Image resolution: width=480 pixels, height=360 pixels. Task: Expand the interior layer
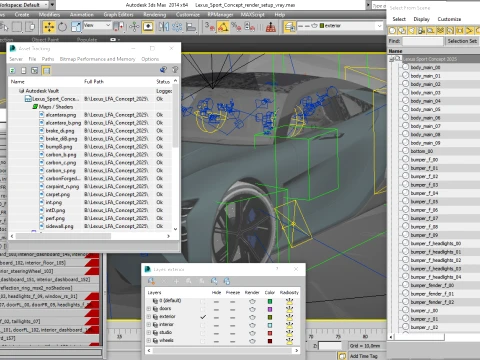click(148, 325)
